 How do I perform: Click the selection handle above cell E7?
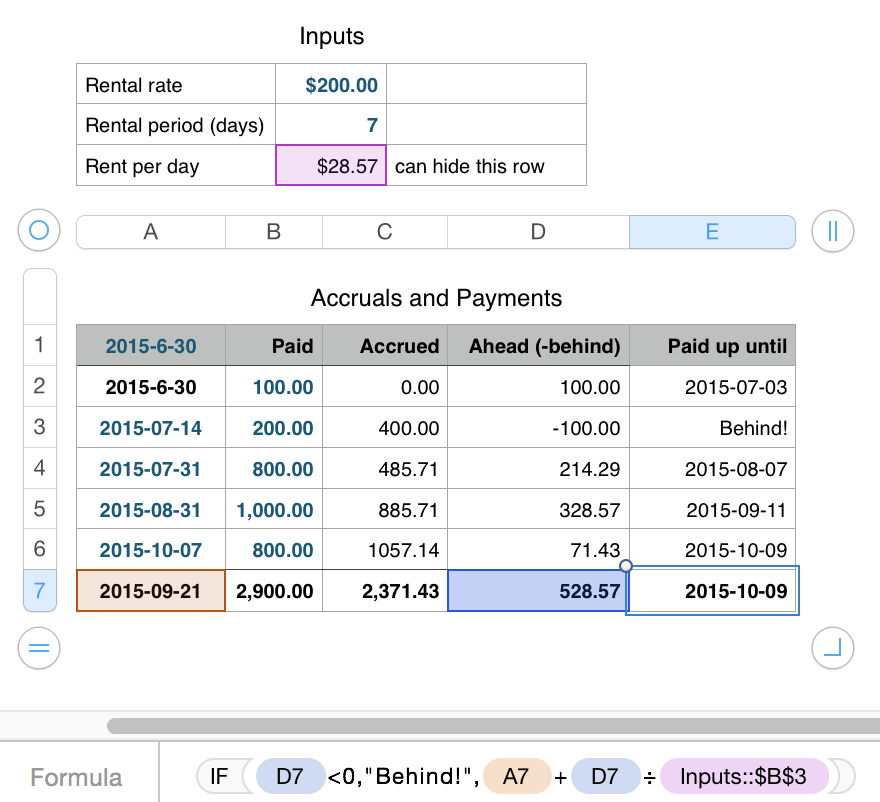click(627, 566)
